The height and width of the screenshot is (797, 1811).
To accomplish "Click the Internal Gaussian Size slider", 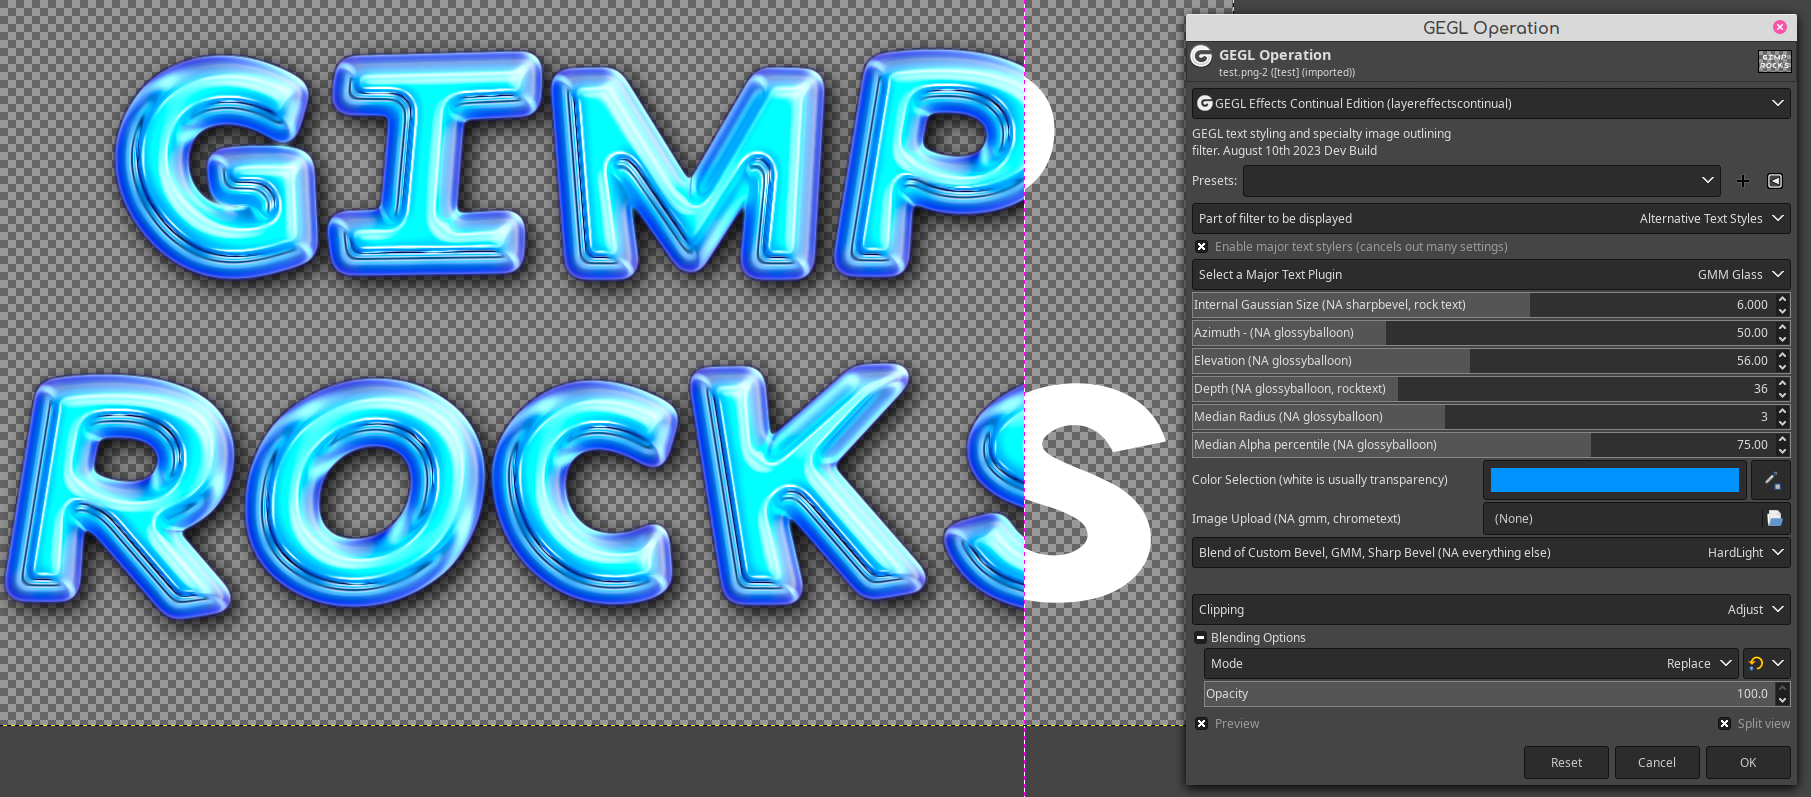I will click(1483, 305).
